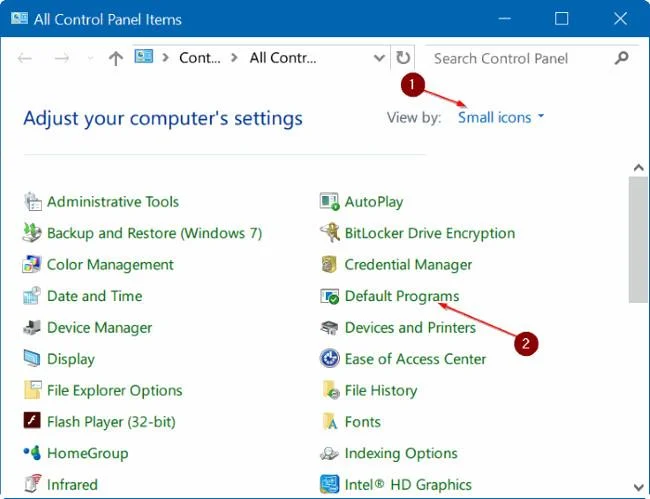Click the BitLocker Drive Encryption icon
The height and width of the screenshot is (499, 650).
(330, 233)
